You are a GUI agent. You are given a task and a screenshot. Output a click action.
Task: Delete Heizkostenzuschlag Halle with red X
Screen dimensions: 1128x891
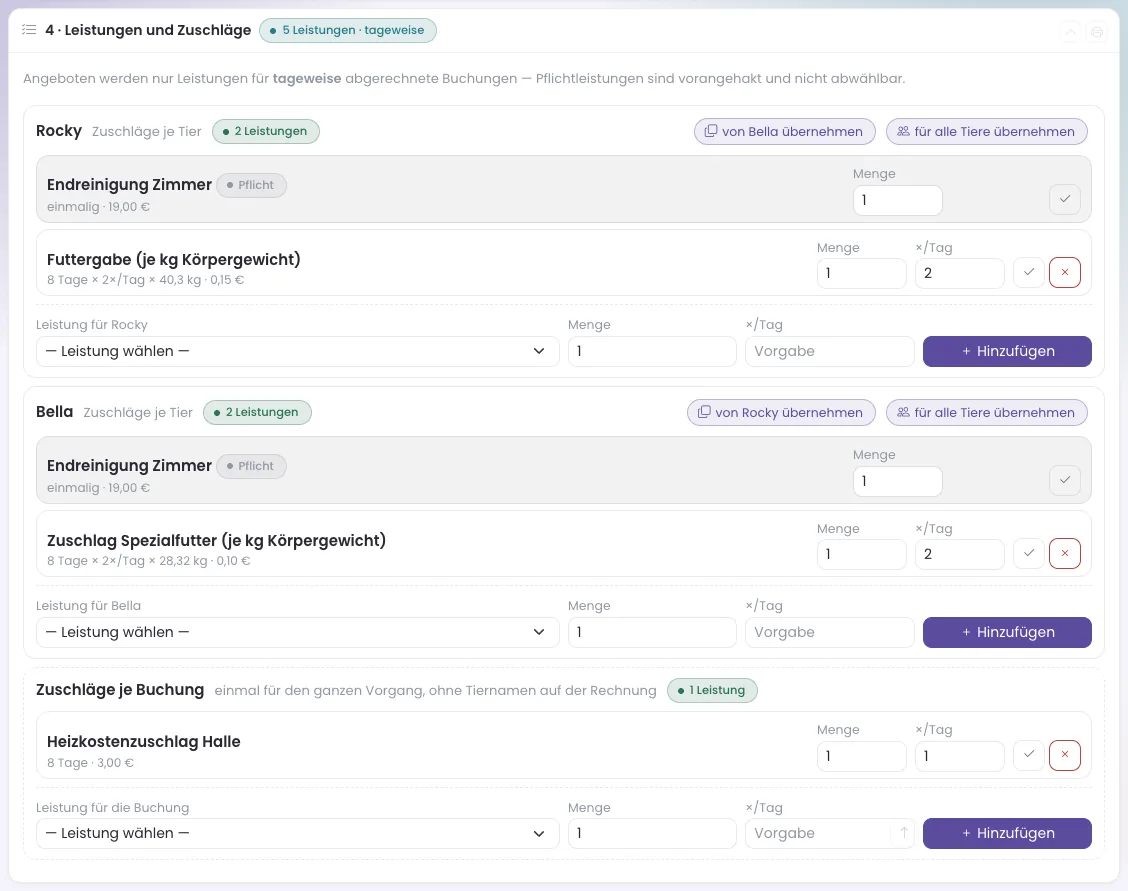click(x=1065, y=755)
